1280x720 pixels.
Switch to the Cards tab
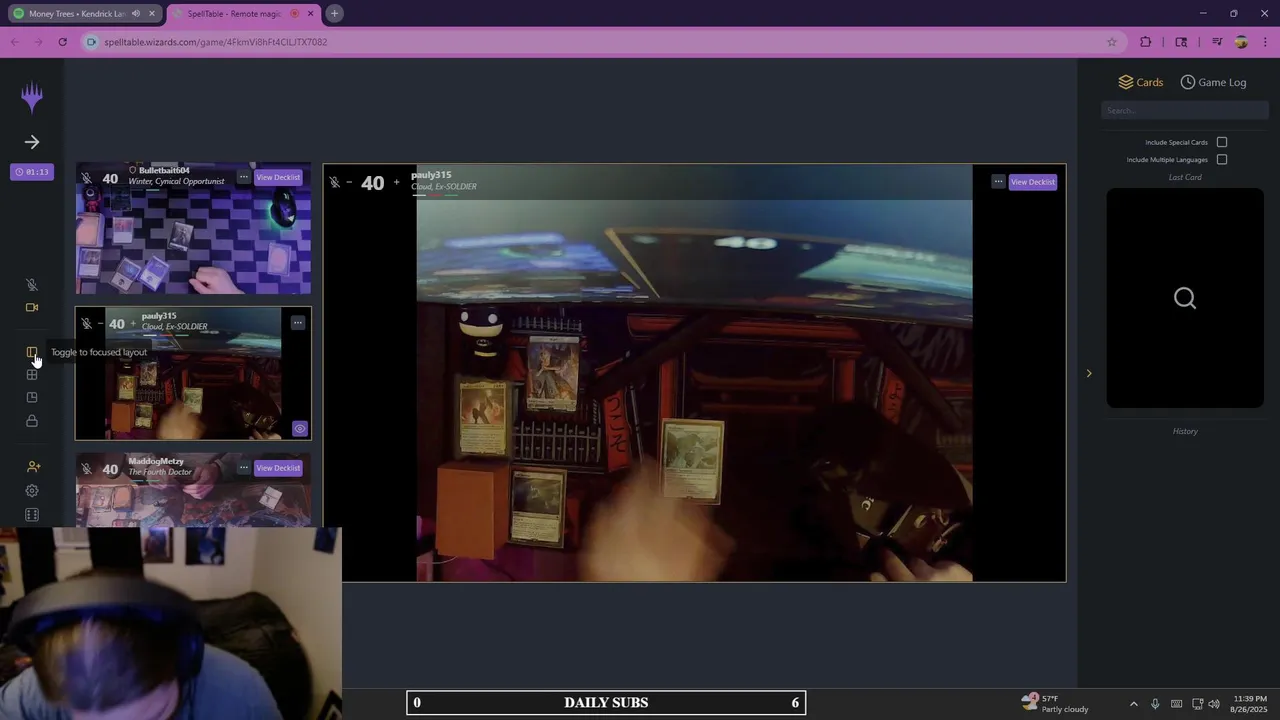click(x=1140, y=82)
